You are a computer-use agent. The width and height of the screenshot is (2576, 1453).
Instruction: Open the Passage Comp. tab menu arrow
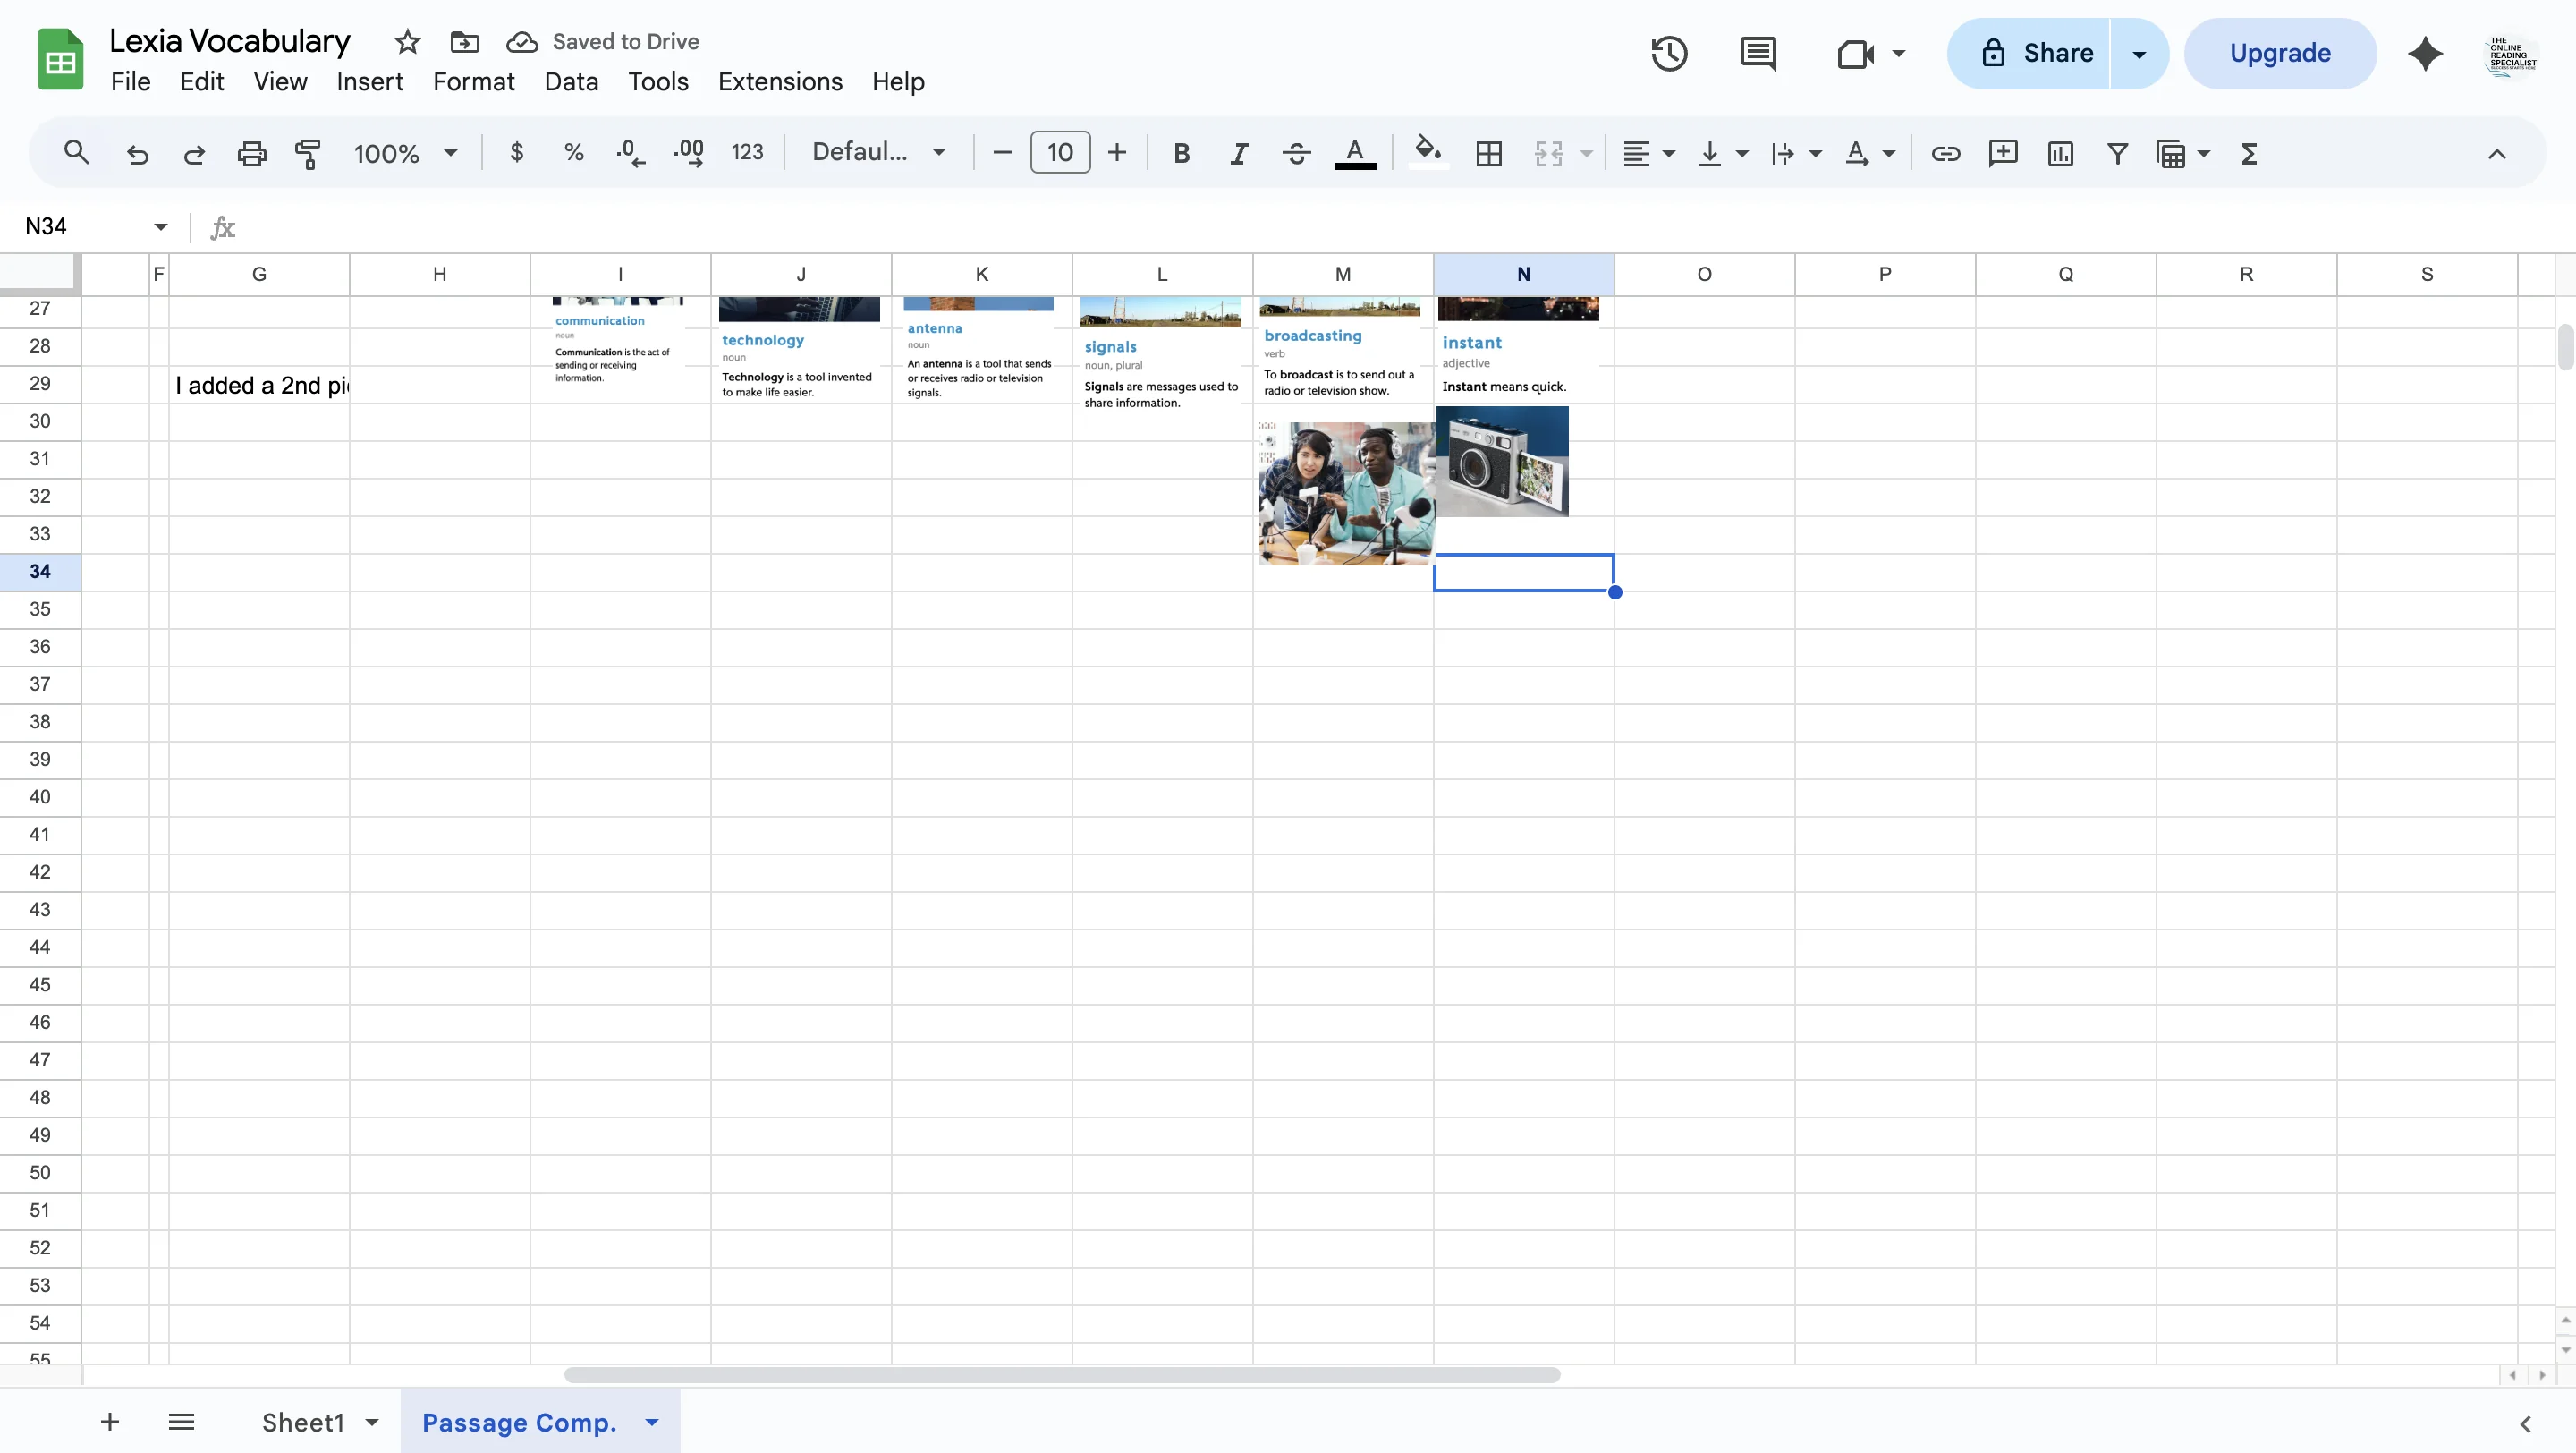[653, 1421]
